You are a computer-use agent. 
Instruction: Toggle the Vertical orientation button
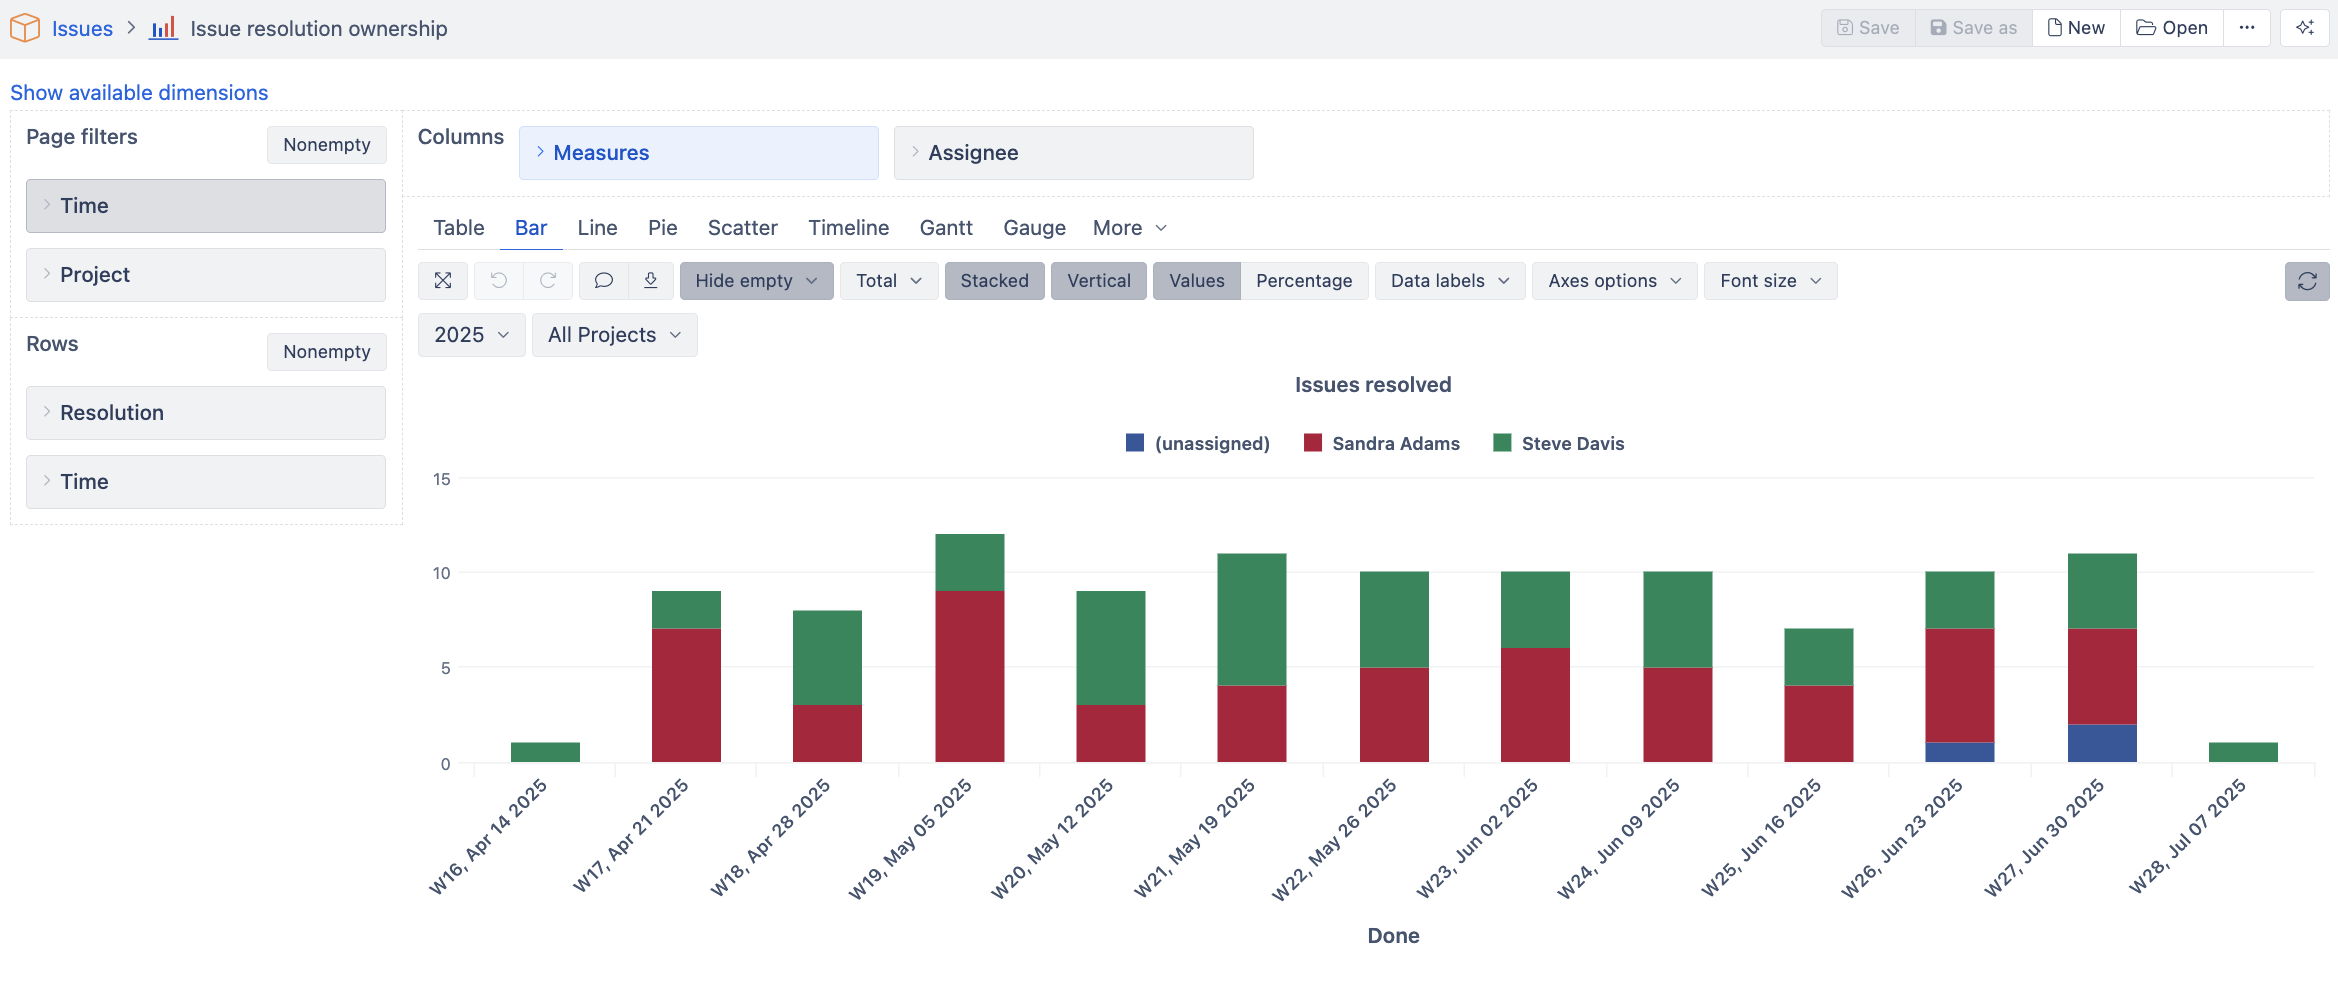click(x=1098, y=281)
